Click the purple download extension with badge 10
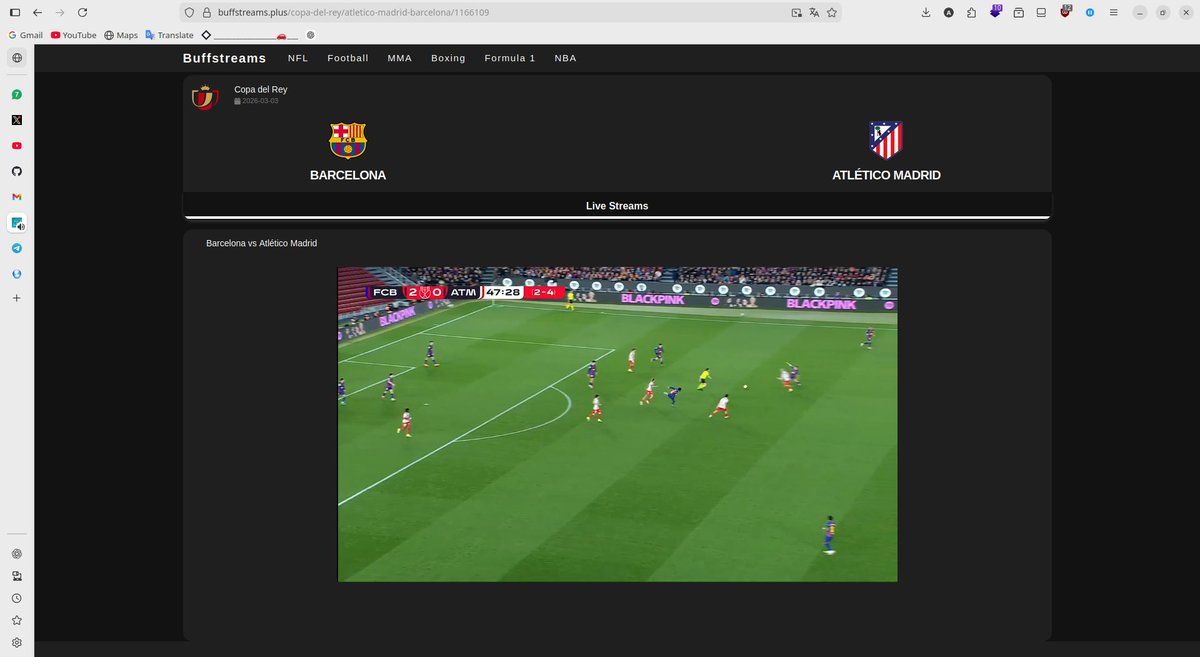Viewport: 1200px width, 657px height. click(x=995, y=12)
